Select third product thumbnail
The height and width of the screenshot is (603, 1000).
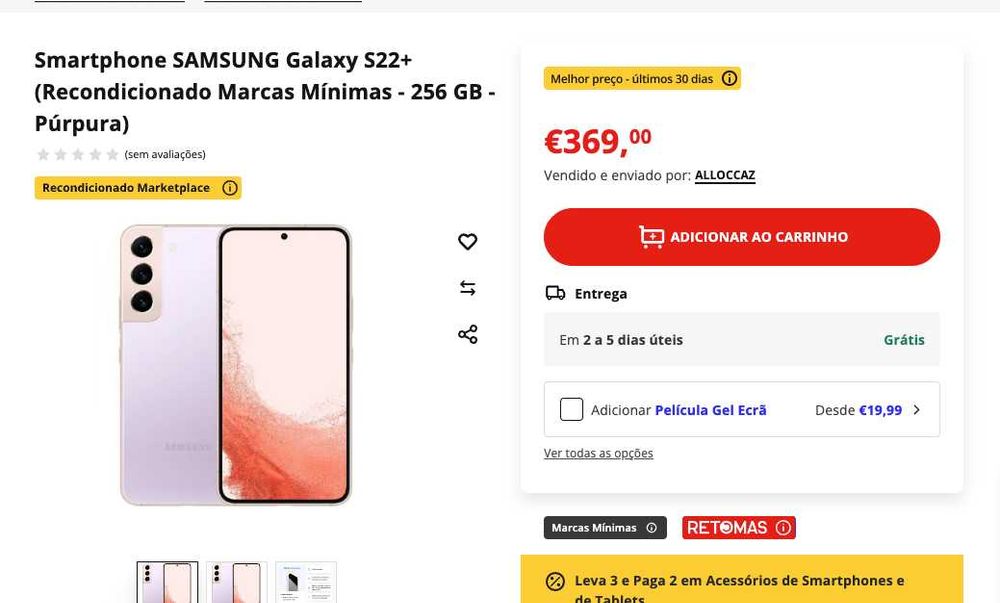pos(306,583)
